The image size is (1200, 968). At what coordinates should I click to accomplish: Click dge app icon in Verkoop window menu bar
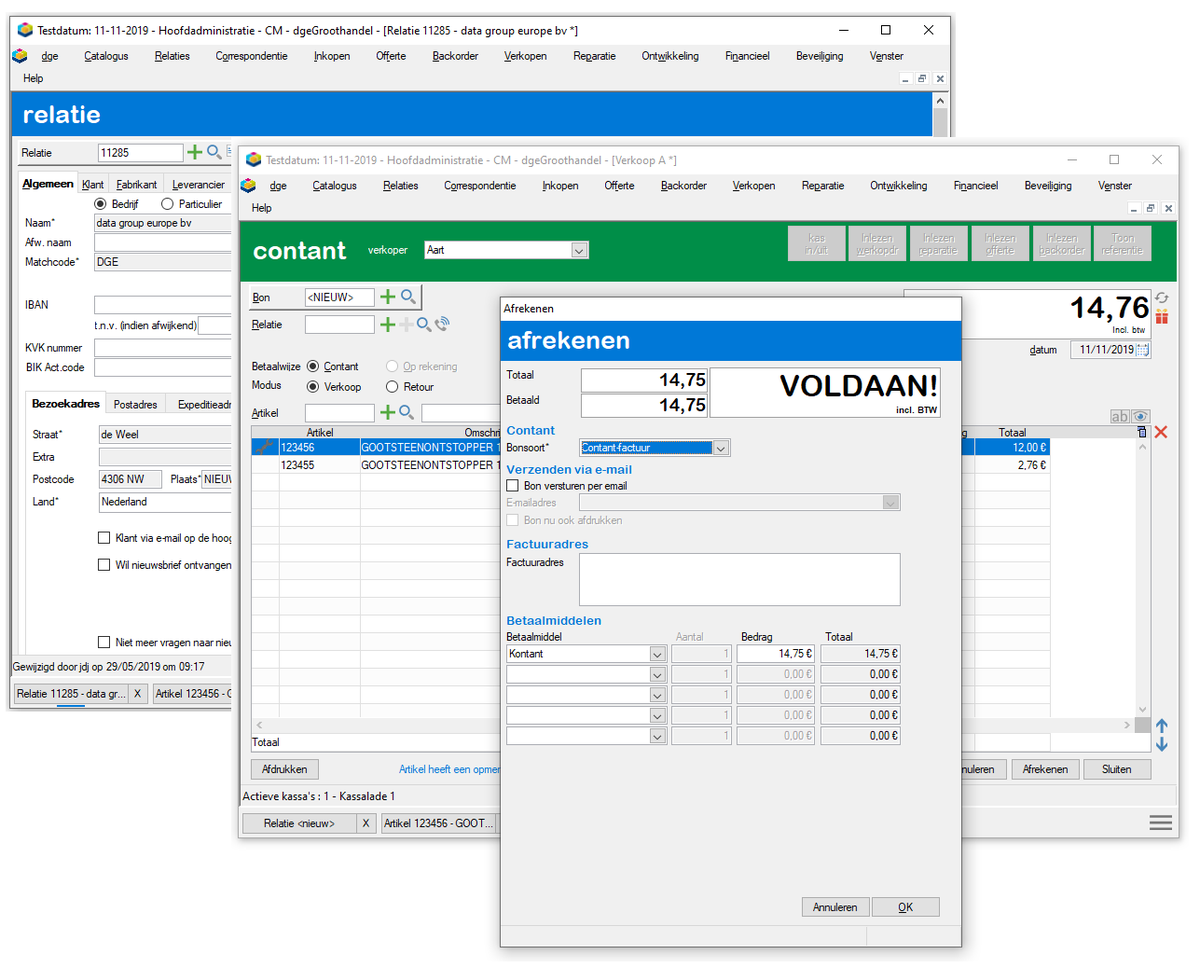(x=249, y=185)
